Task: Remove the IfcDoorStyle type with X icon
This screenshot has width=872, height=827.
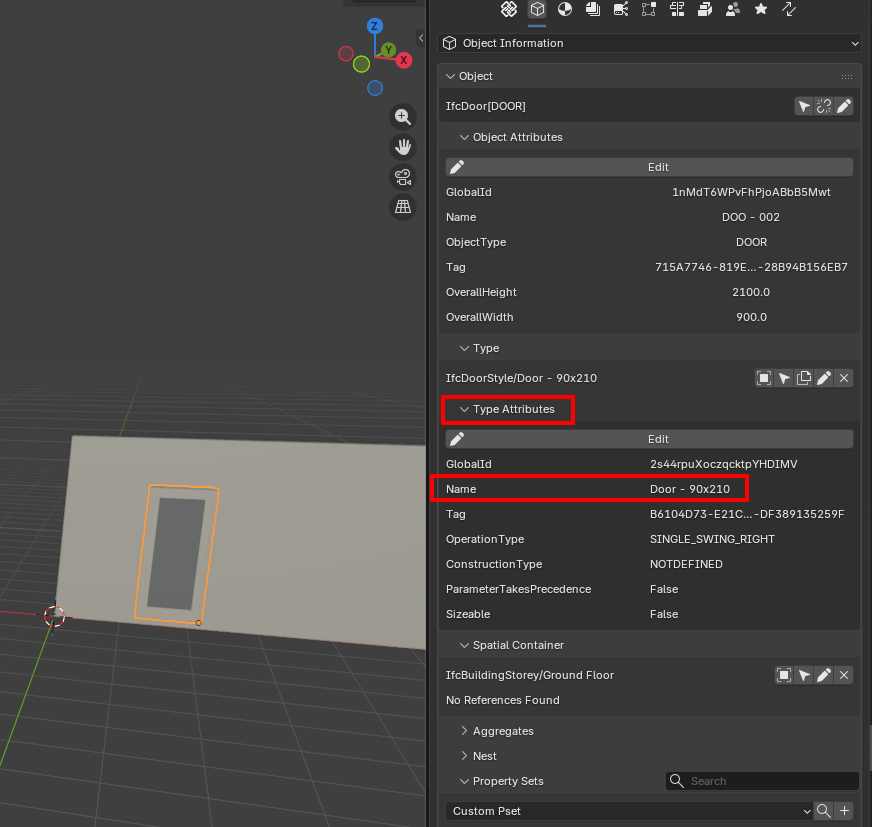Action: click(844, 378)
